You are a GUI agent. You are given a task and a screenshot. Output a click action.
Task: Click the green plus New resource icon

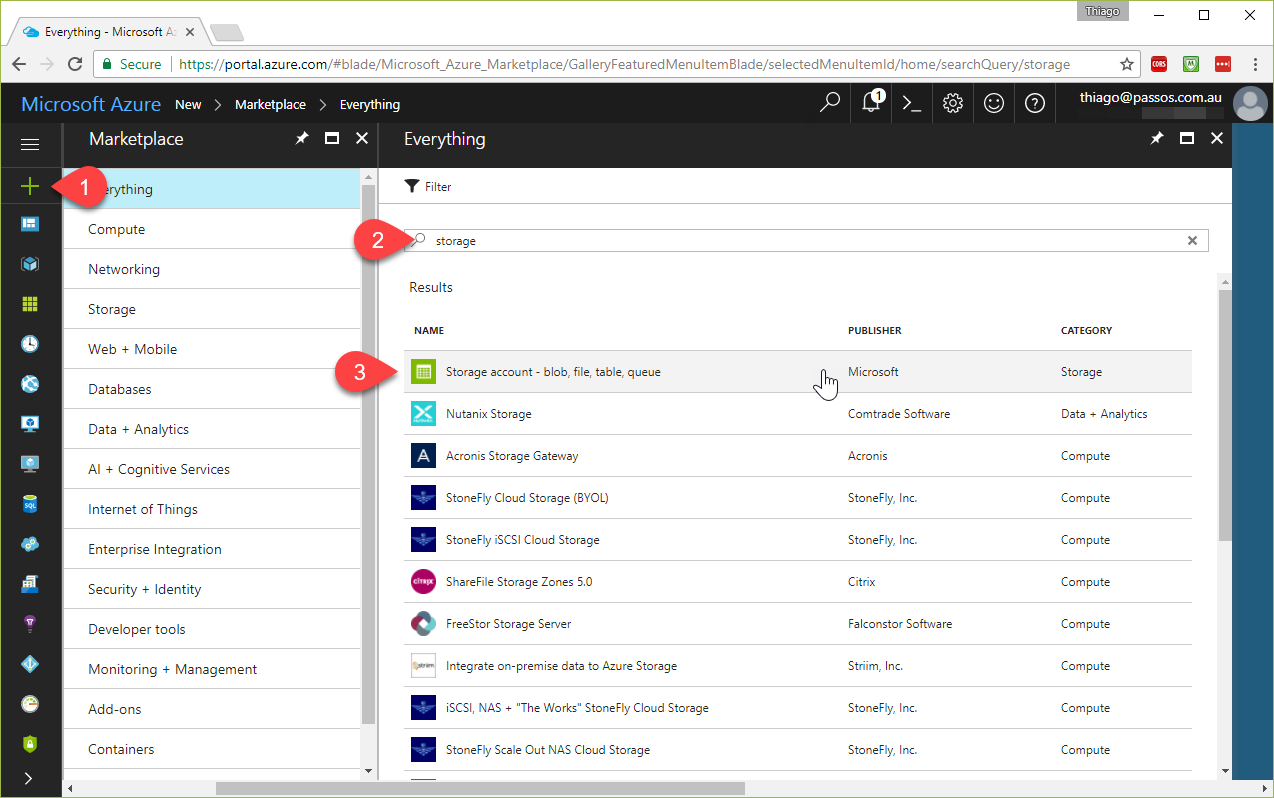30,186
